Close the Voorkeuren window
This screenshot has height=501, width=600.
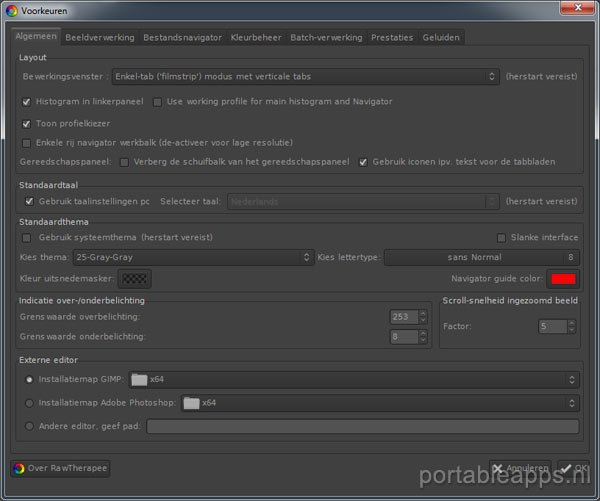point(577,7)
